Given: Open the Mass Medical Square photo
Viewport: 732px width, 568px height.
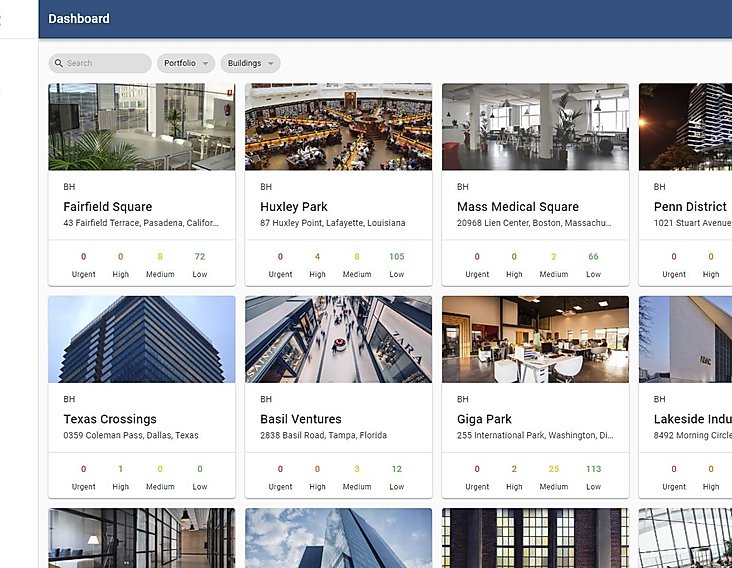Looking at the screenshot, I should pyautogui.click(x=535, y=126).
